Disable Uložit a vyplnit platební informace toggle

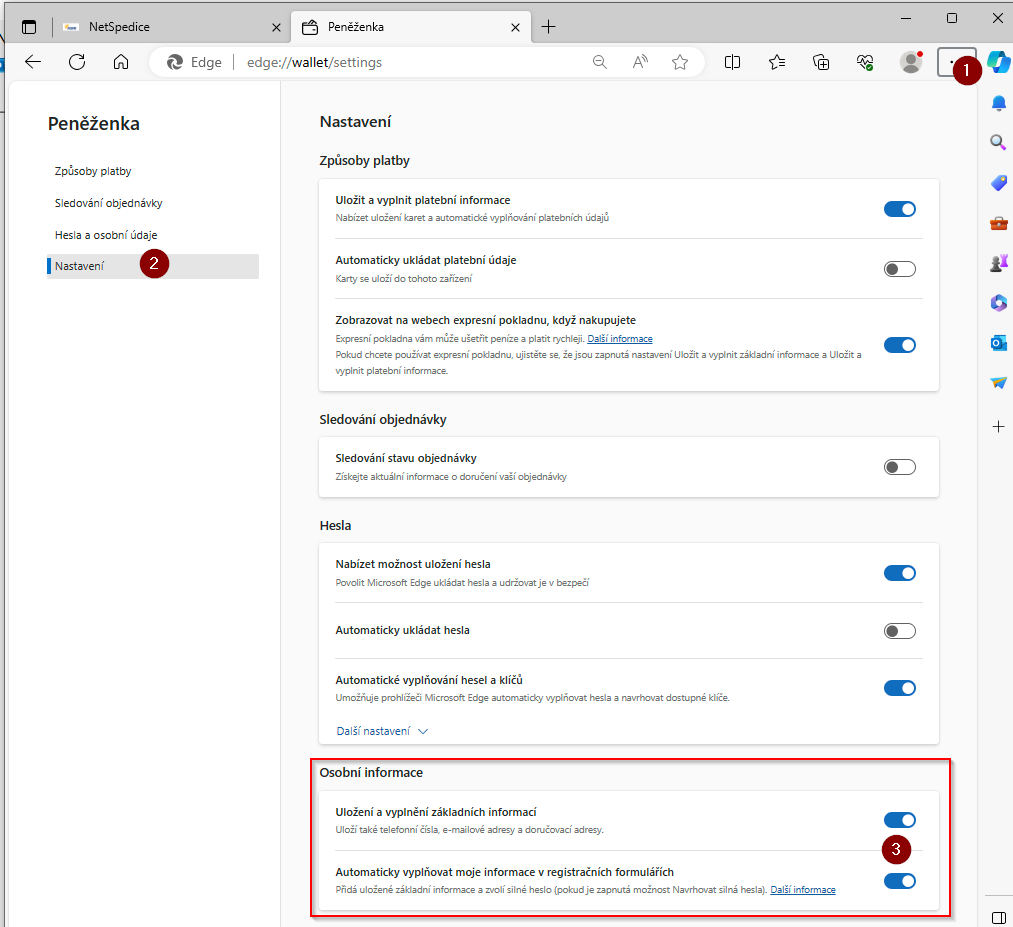coord(899,209)
